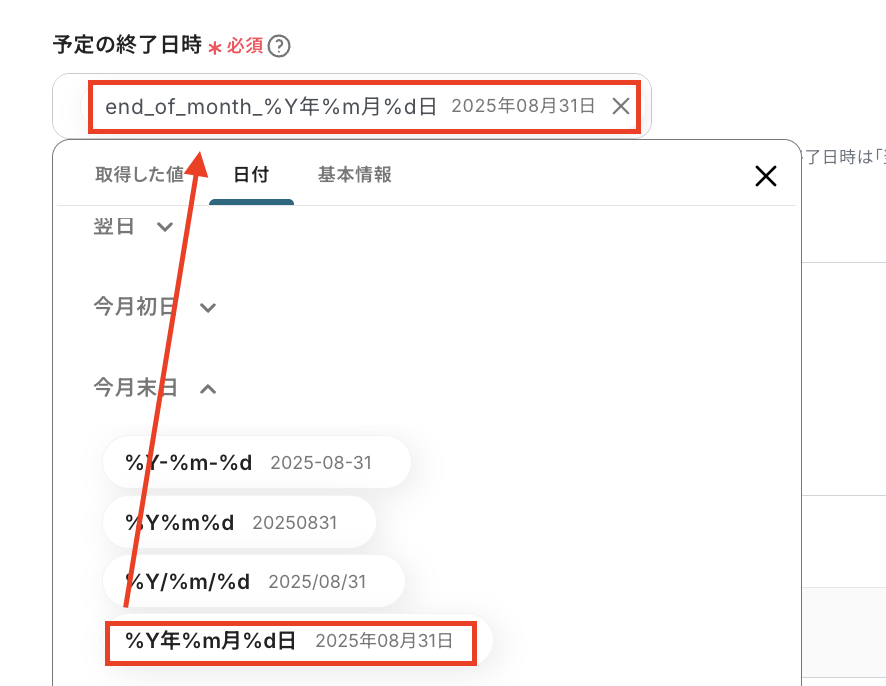Click the 予定の終了日時 field label
This screenshot has width=886, height=686.
[x=127, y=45]
